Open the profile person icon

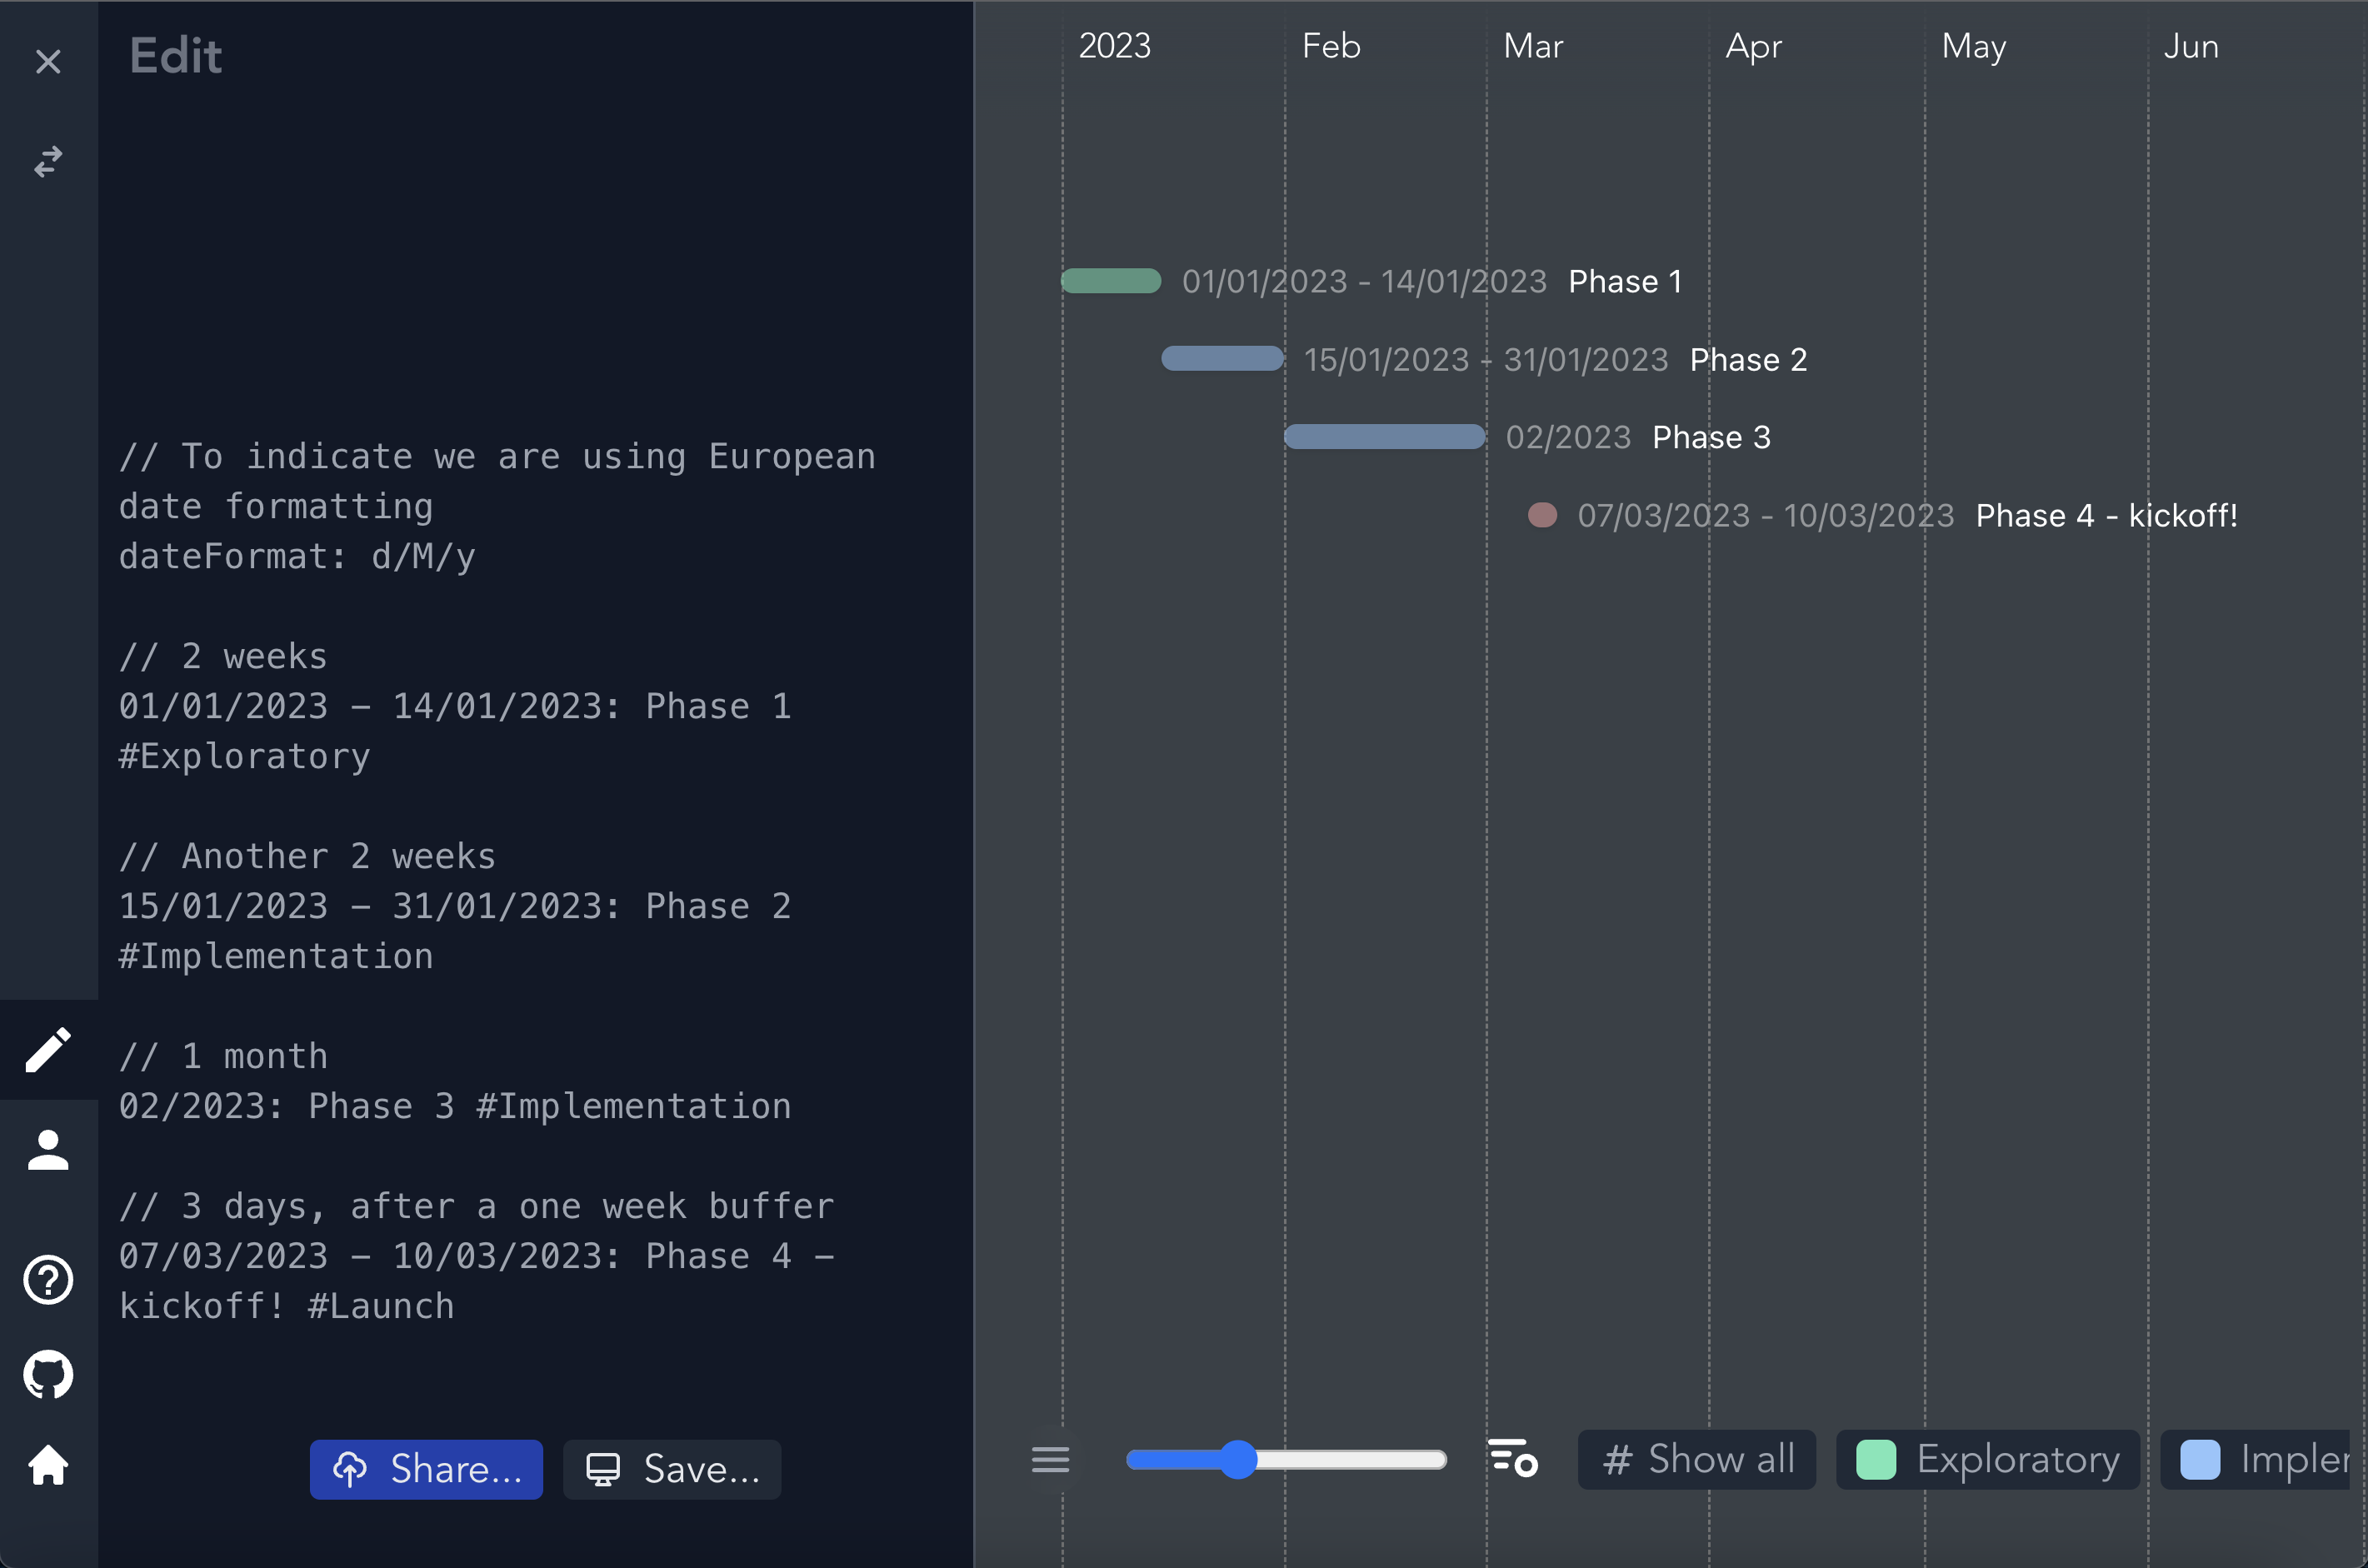coord(48,1150)
